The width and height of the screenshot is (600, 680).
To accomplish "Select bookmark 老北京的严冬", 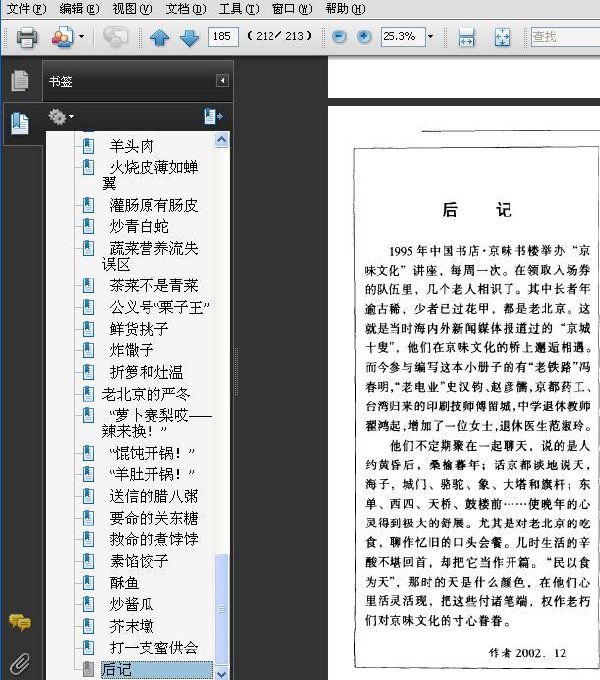I will click(146, 394).
